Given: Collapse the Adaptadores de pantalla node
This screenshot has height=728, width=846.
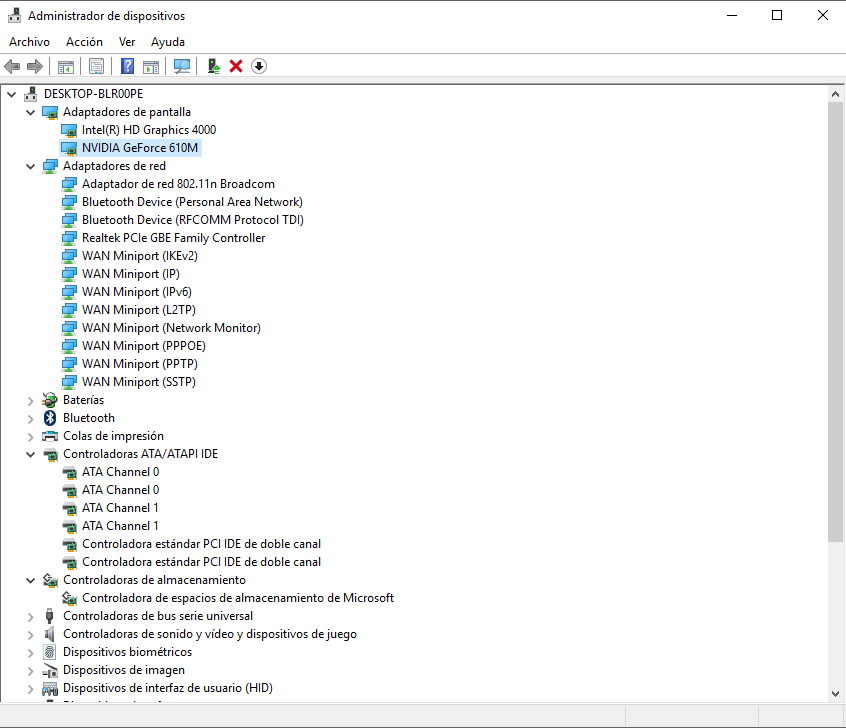Looking at the screenshot, I should 30,112.
